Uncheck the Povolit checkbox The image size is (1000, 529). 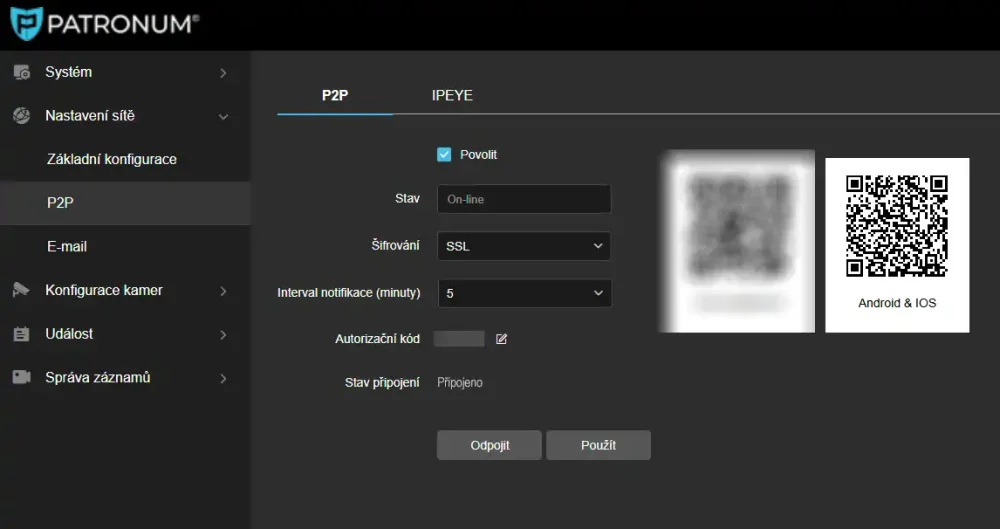point(444,154)
